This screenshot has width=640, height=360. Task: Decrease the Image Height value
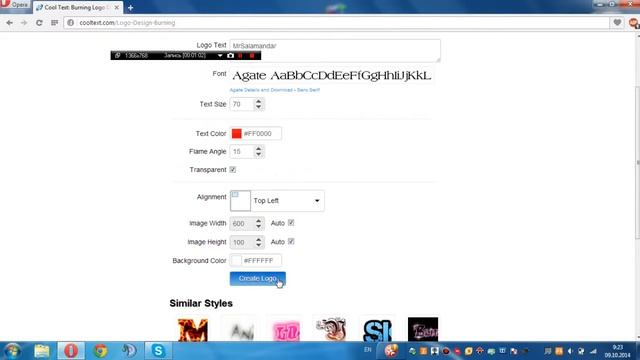[x=258, y=245]
